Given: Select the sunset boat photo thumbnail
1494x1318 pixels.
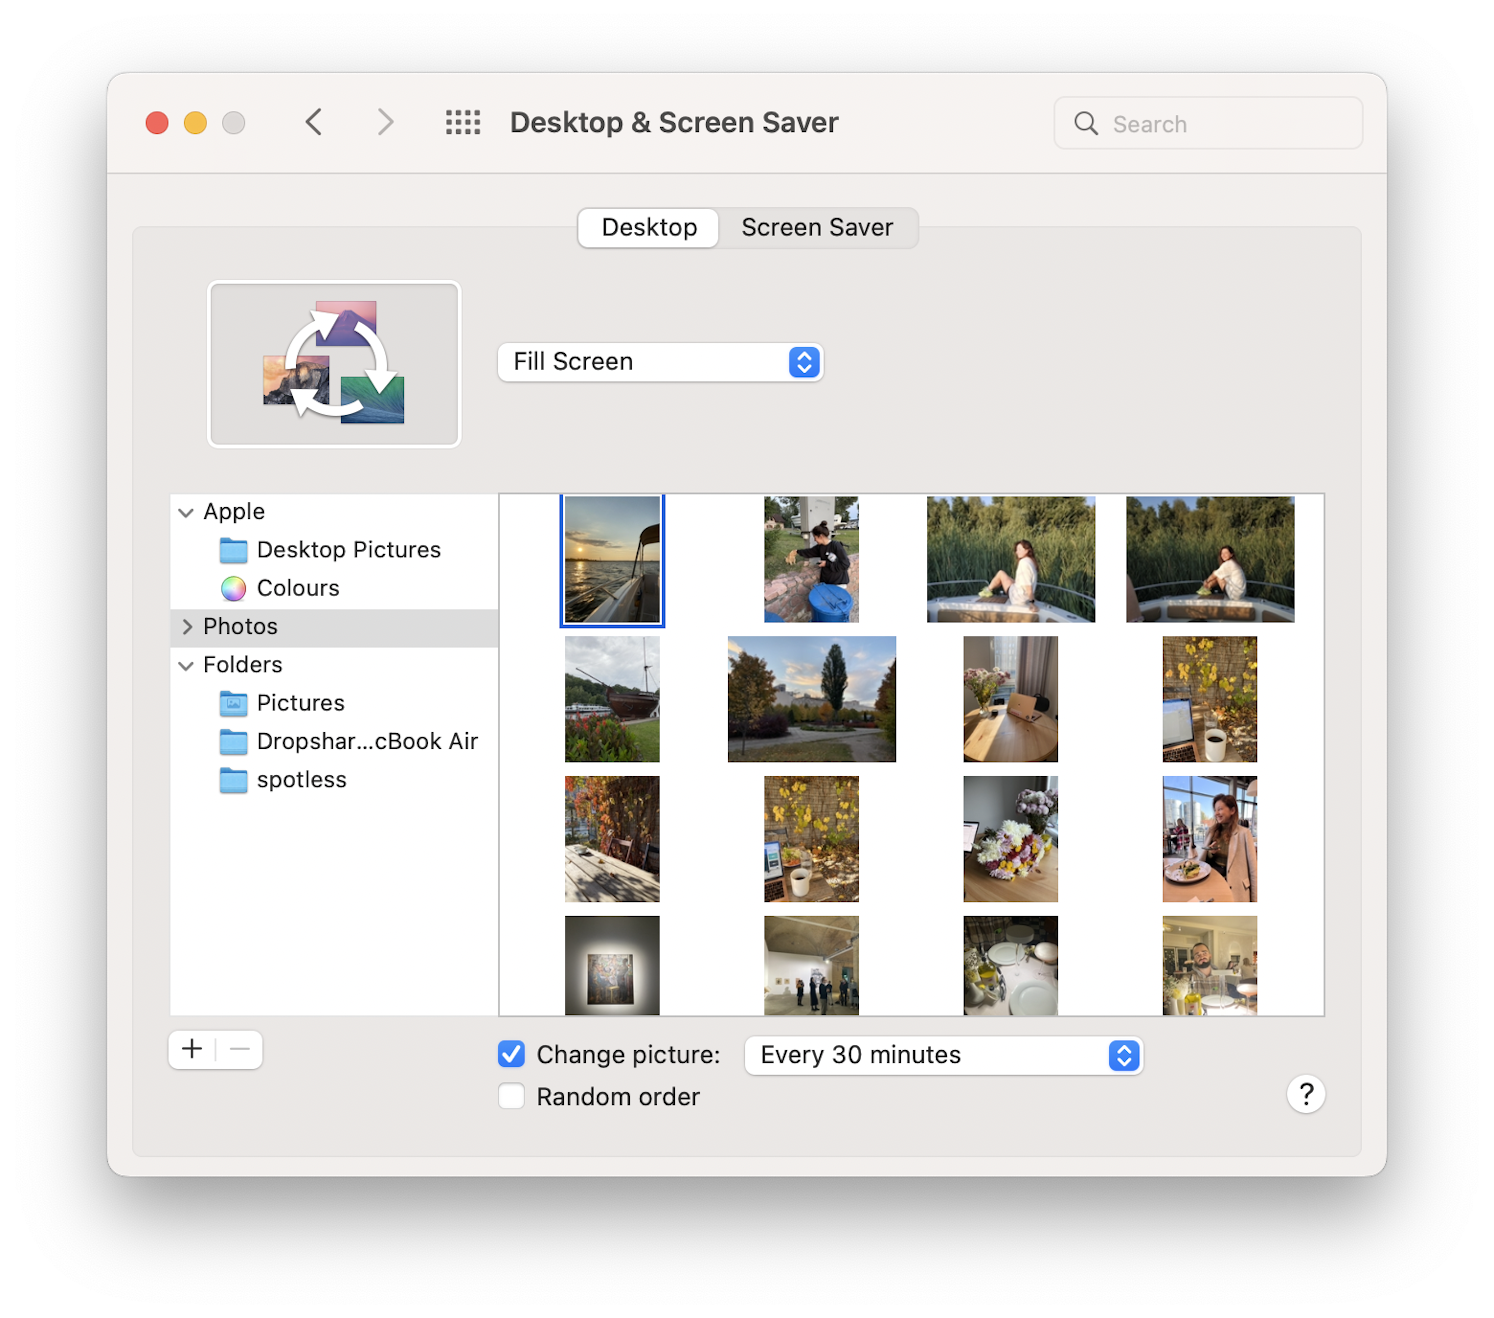Looking at the screenshot, I should [611, 559].
